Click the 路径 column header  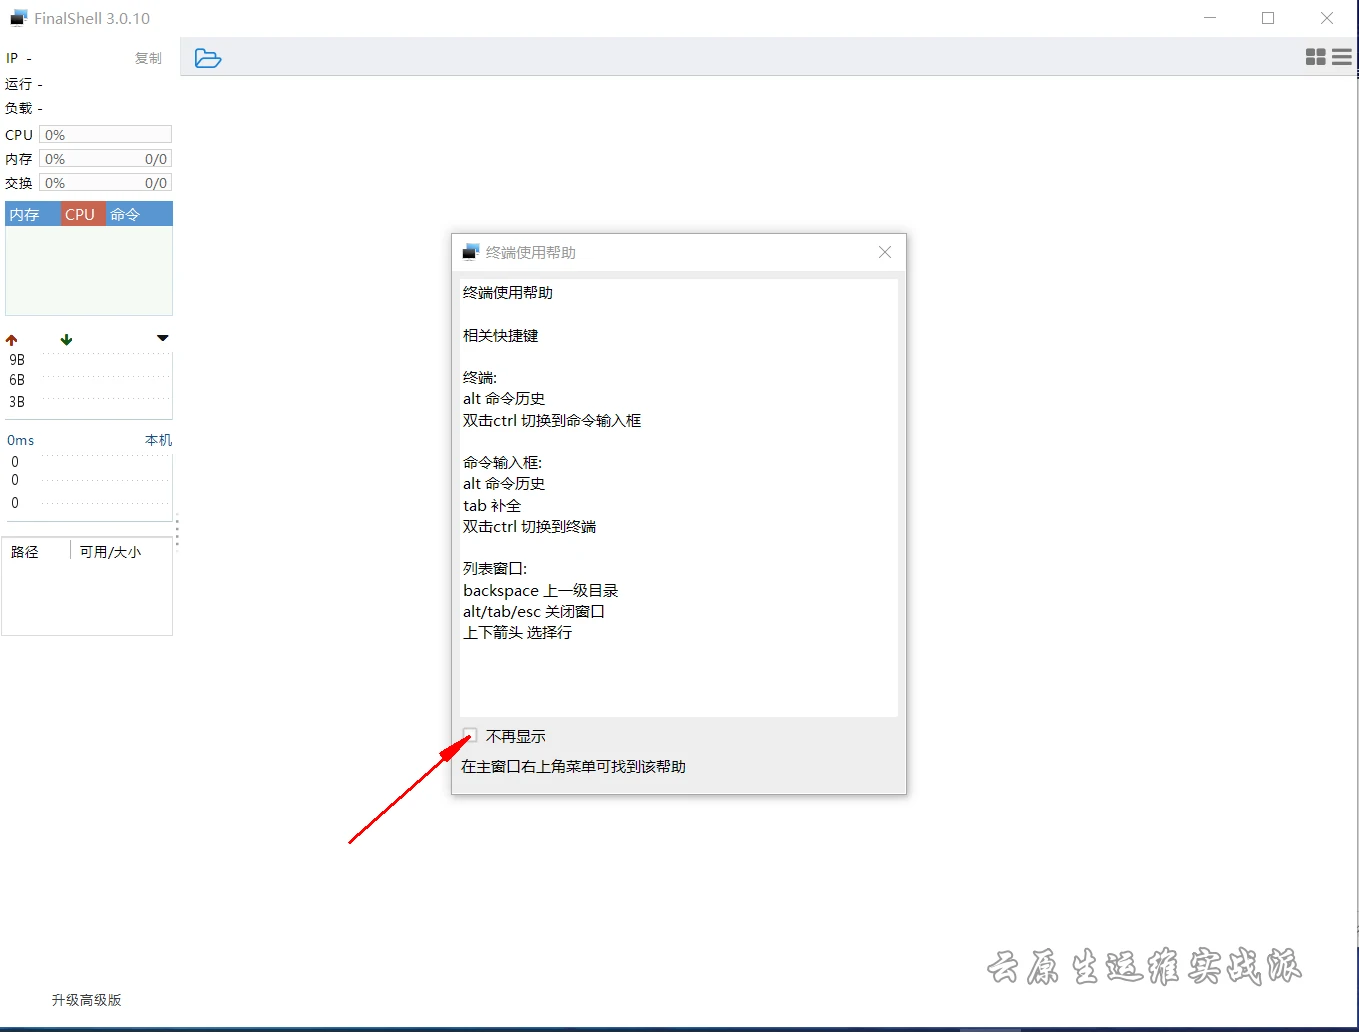click(x=25, y=552)
